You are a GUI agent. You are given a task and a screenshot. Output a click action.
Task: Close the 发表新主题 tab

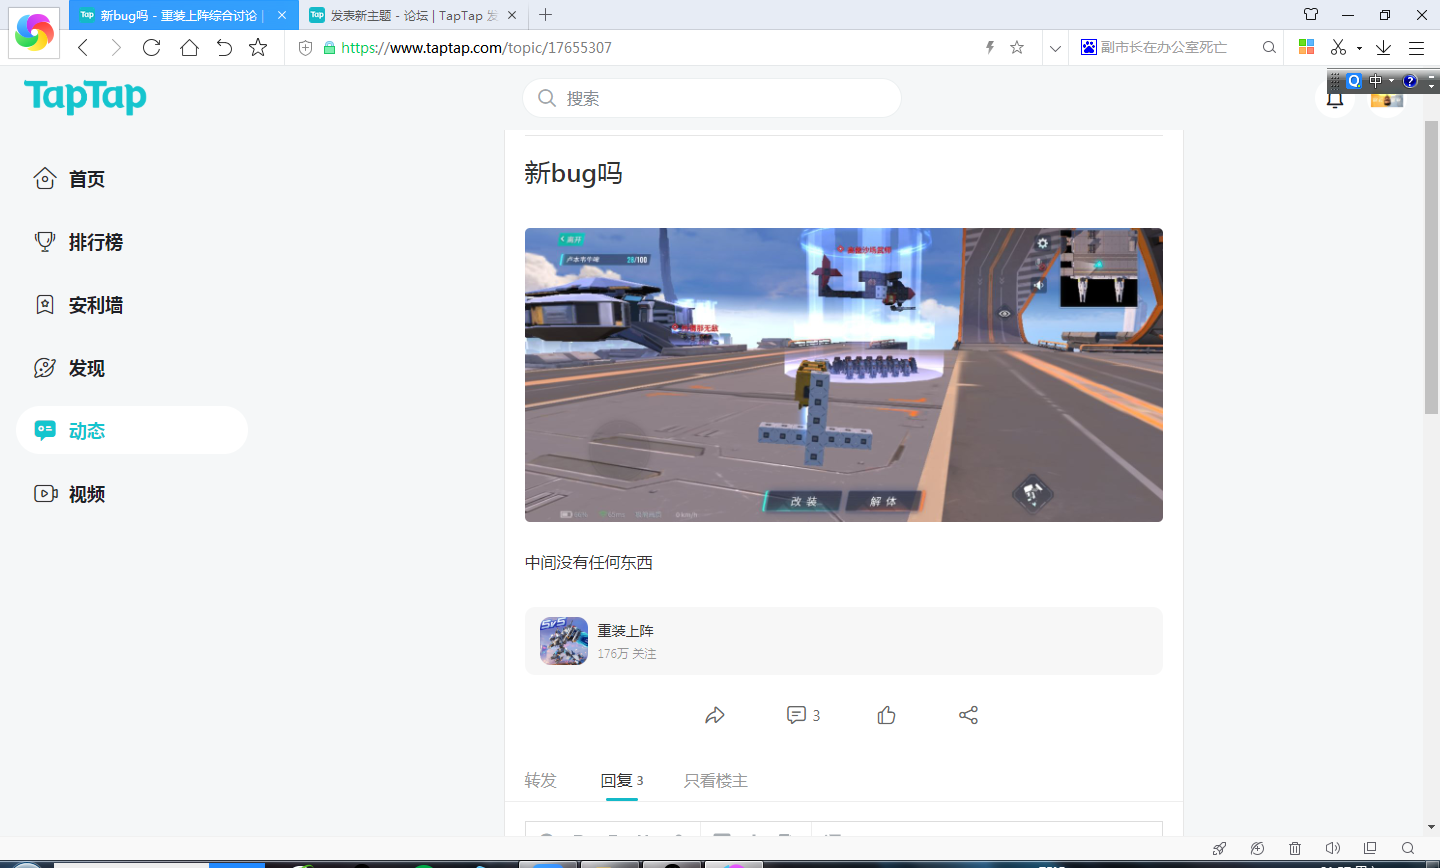point(513,15)
